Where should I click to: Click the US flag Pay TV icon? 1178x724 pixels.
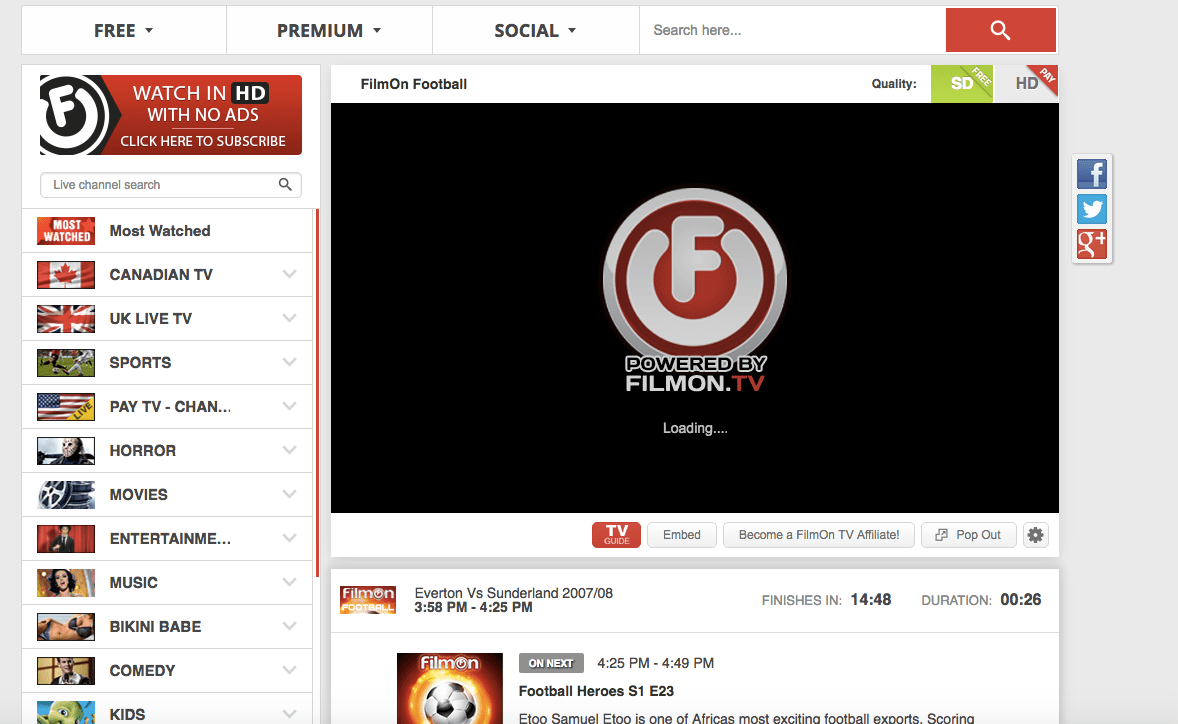coord(66,407)
